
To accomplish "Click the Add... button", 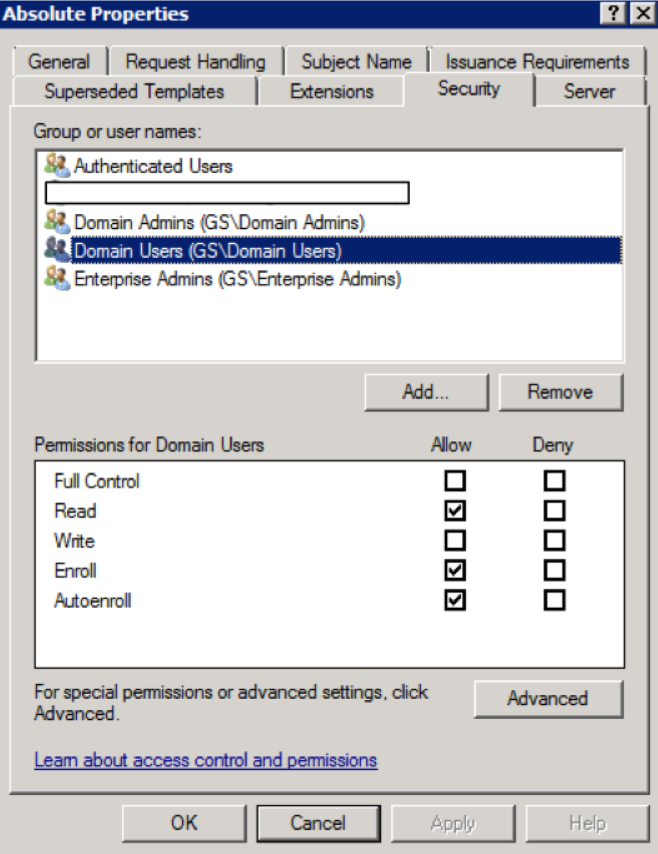I will click(x=425, y=392).
